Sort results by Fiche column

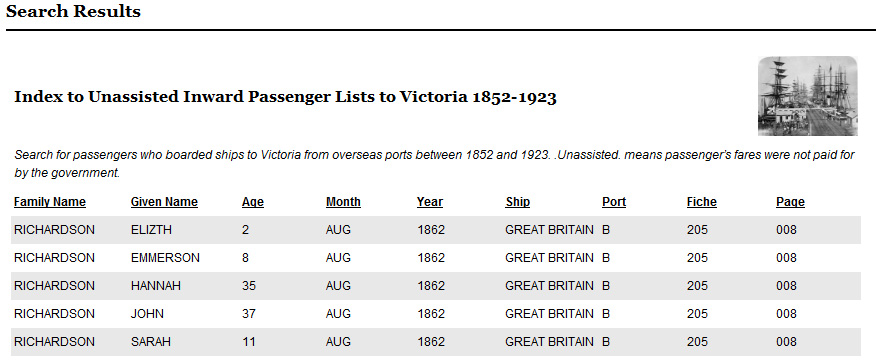(702, 202)
